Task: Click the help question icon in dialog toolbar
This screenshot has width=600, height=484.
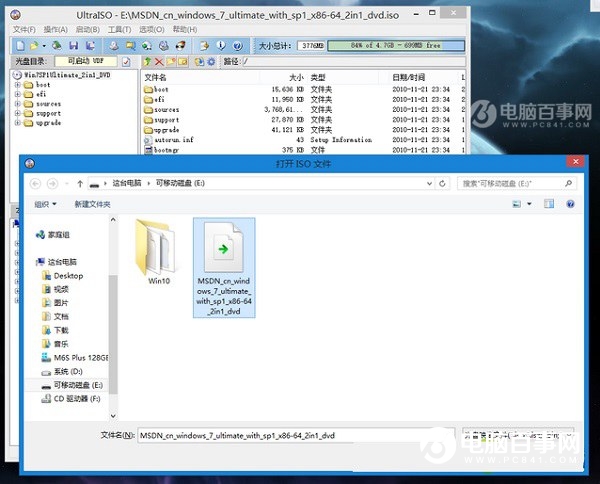Action: [570, 204]
